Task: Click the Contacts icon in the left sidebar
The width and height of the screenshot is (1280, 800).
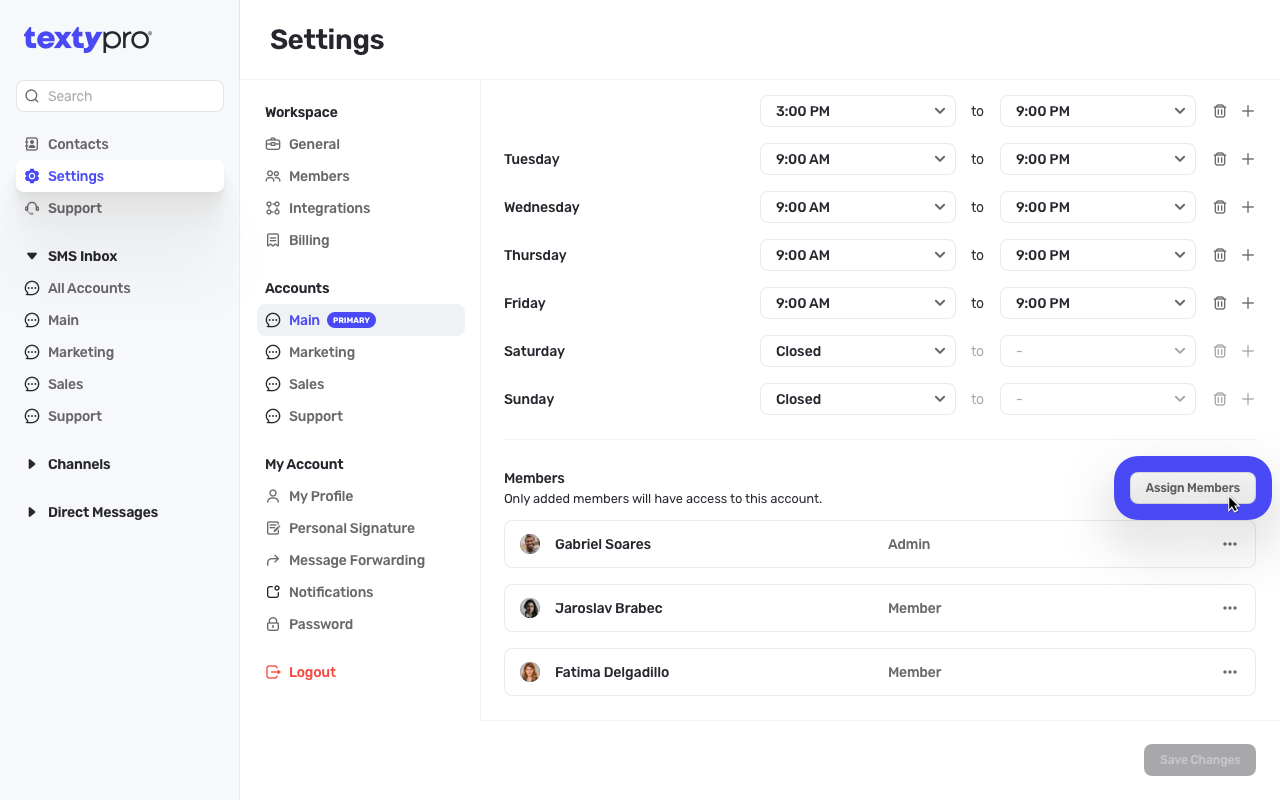Action: (32, 144)
